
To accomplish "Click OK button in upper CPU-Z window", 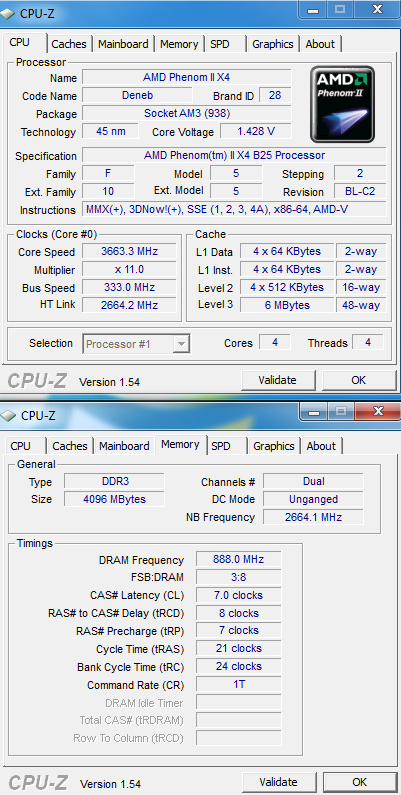I will click(358, 380).
